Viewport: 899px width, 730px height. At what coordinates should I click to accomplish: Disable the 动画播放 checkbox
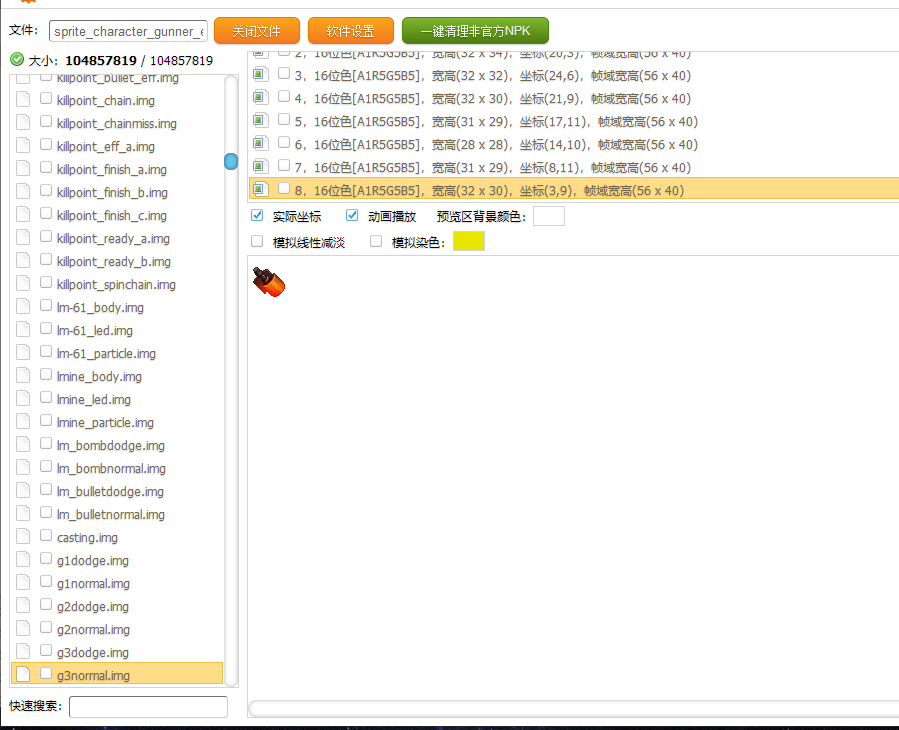(x=352, y=216)
